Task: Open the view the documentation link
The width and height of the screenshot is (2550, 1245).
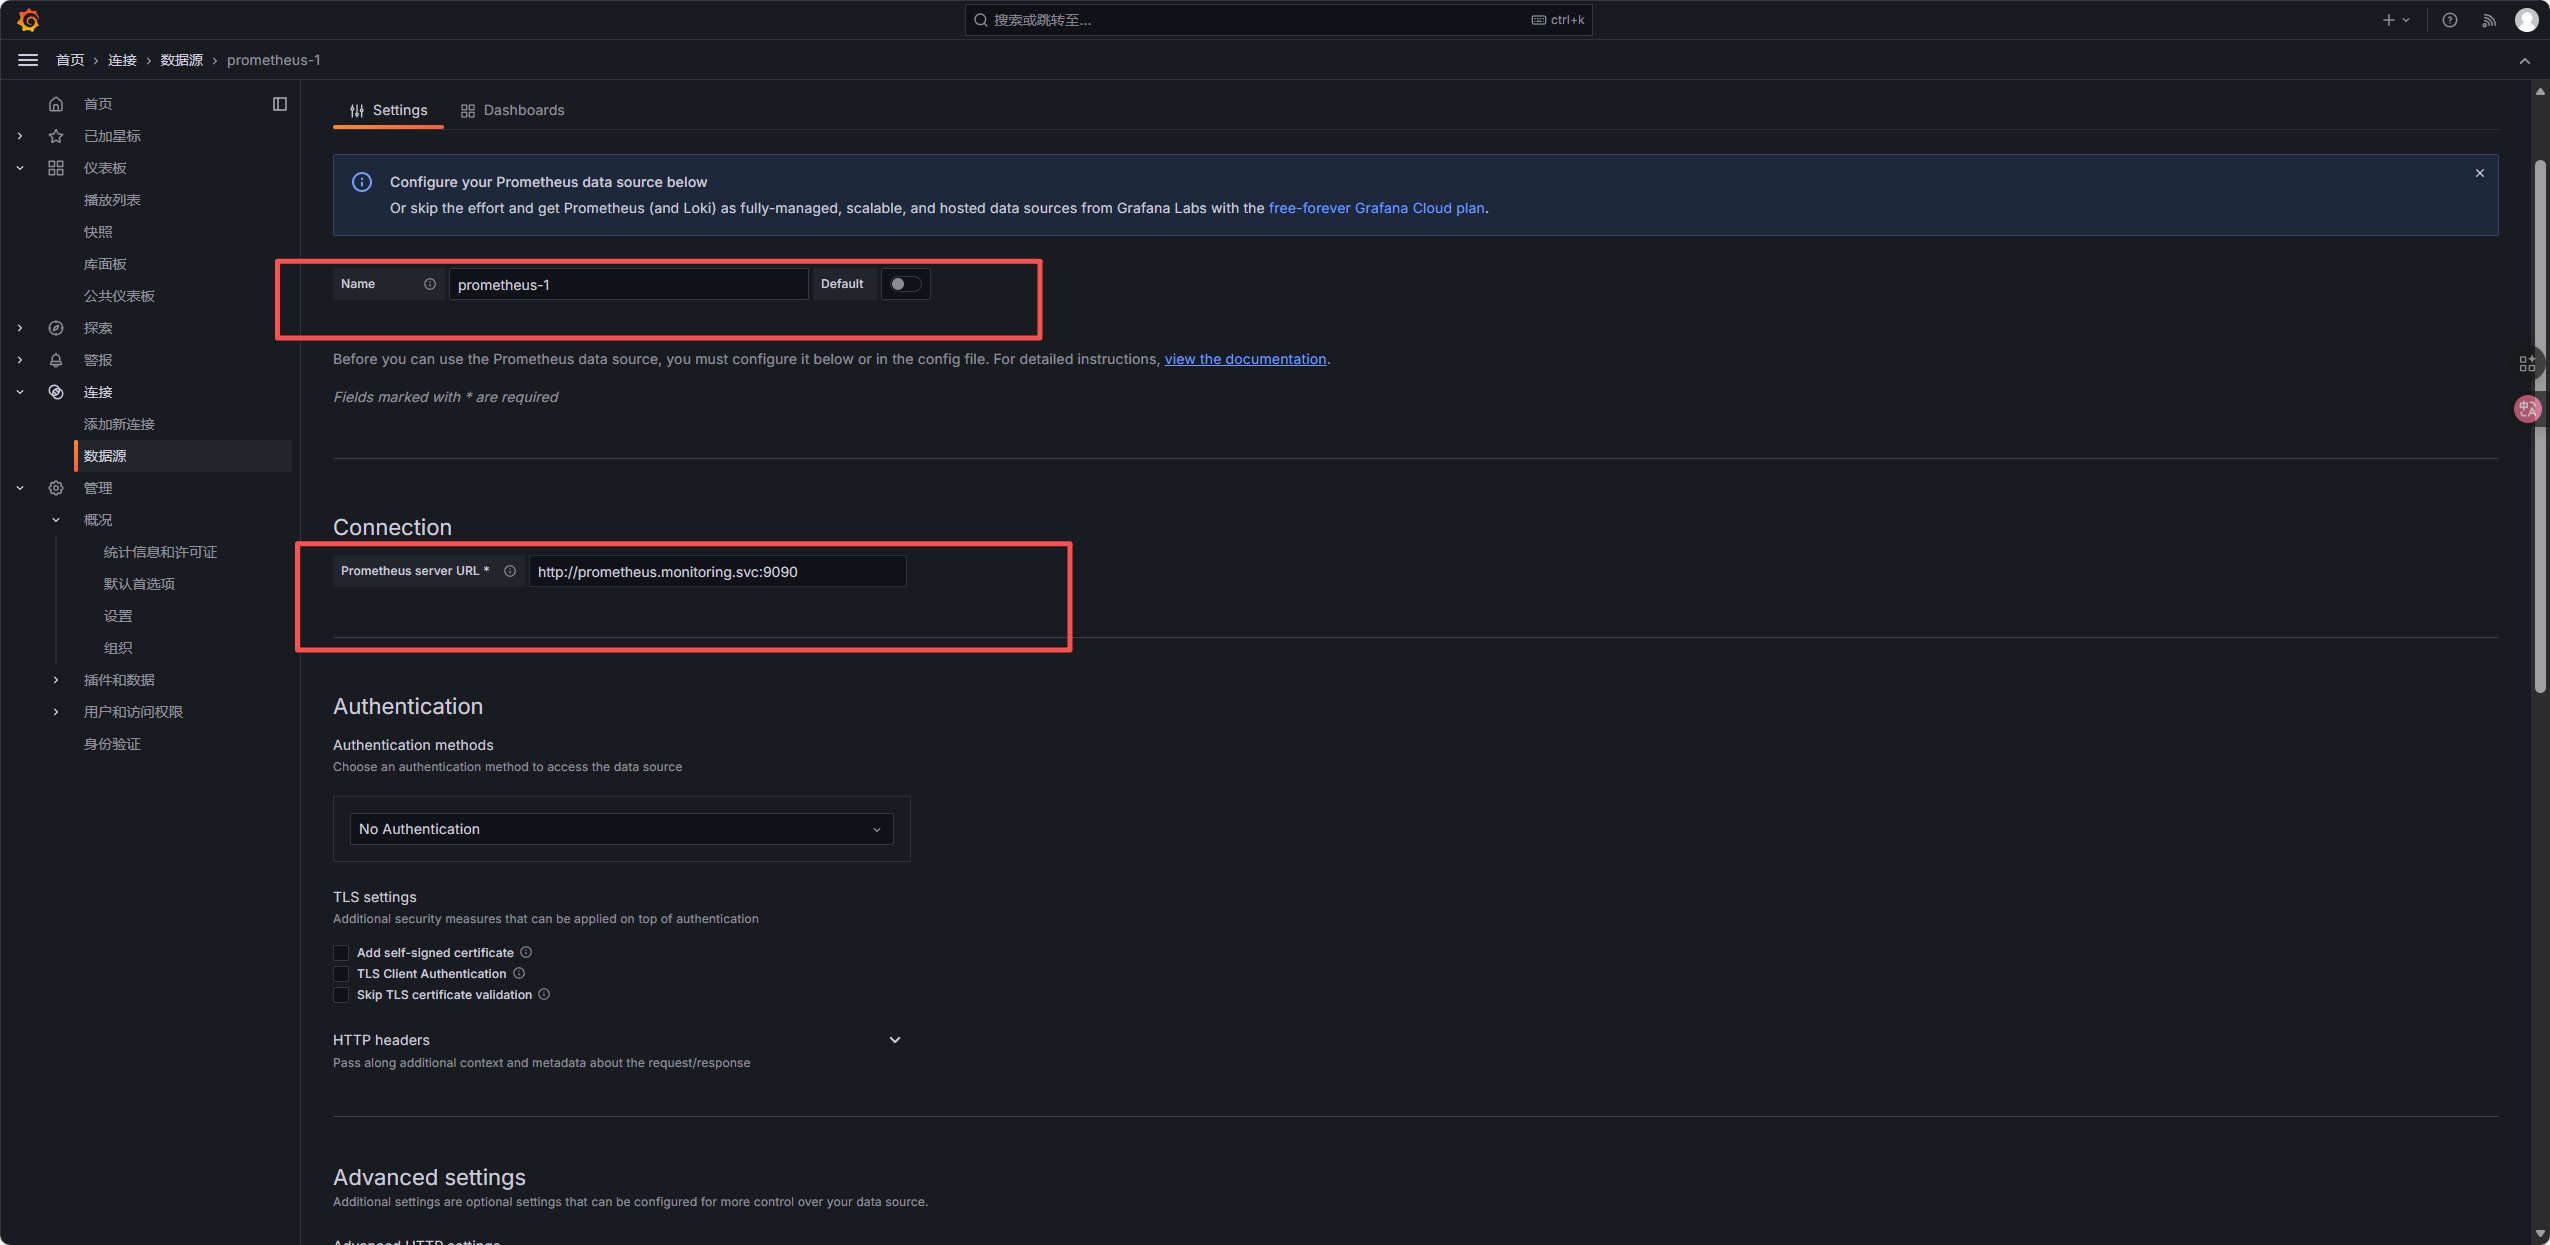Action: [x=1245, y=359]
